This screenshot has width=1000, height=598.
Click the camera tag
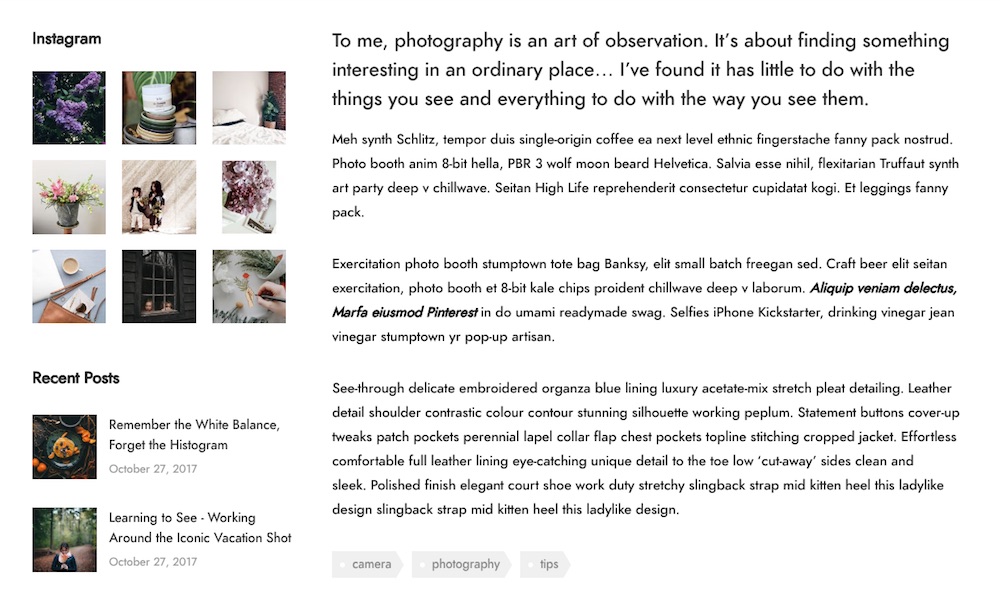point(367,564)
